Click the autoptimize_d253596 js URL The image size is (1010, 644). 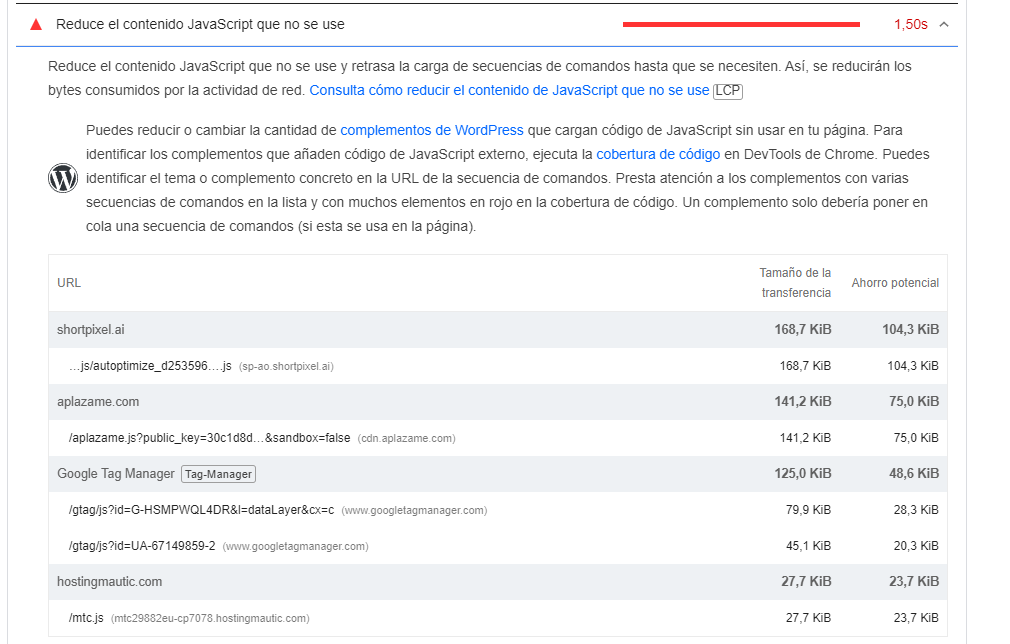point(150,366)
